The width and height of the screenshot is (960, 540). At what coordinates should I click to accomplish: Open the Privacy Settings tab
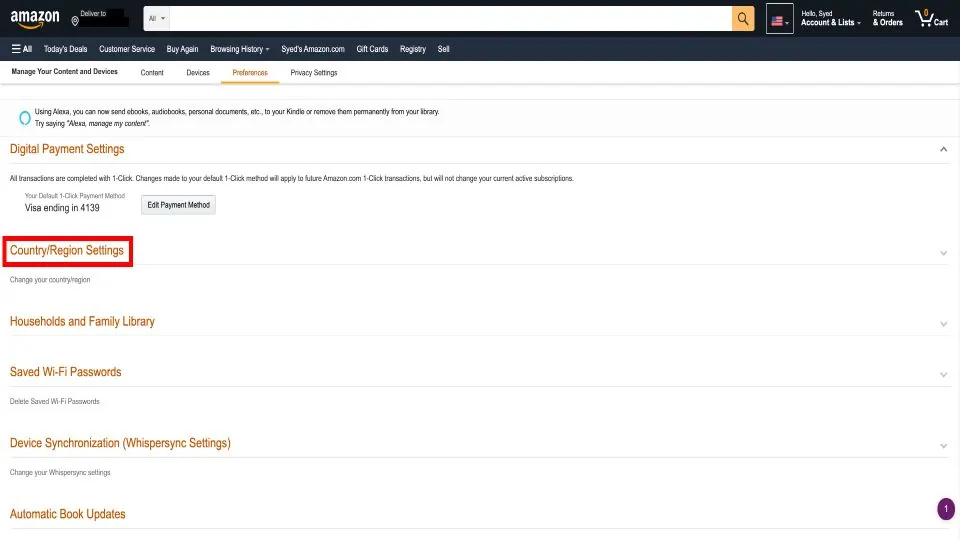click(313, 72)
